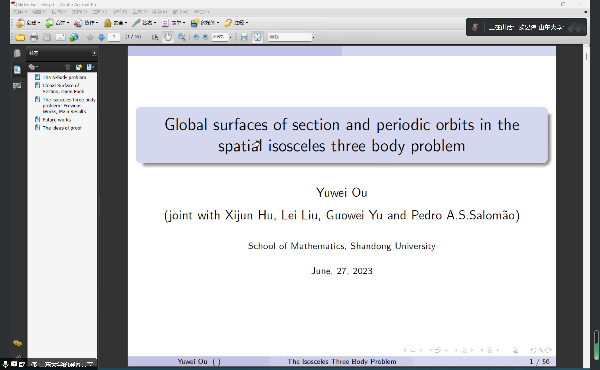Viewport: 600px width, 370px height.
Task: Open the page thumbnails panel icon
Action: [x=17, y=53]
